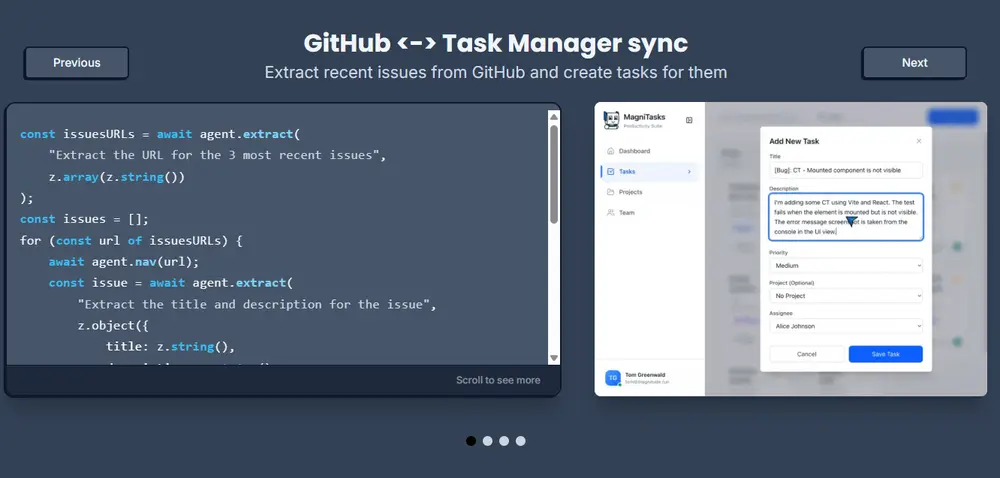
Task: Click Tom Greenwald's avatar icon
Action: tap(613, 377)
